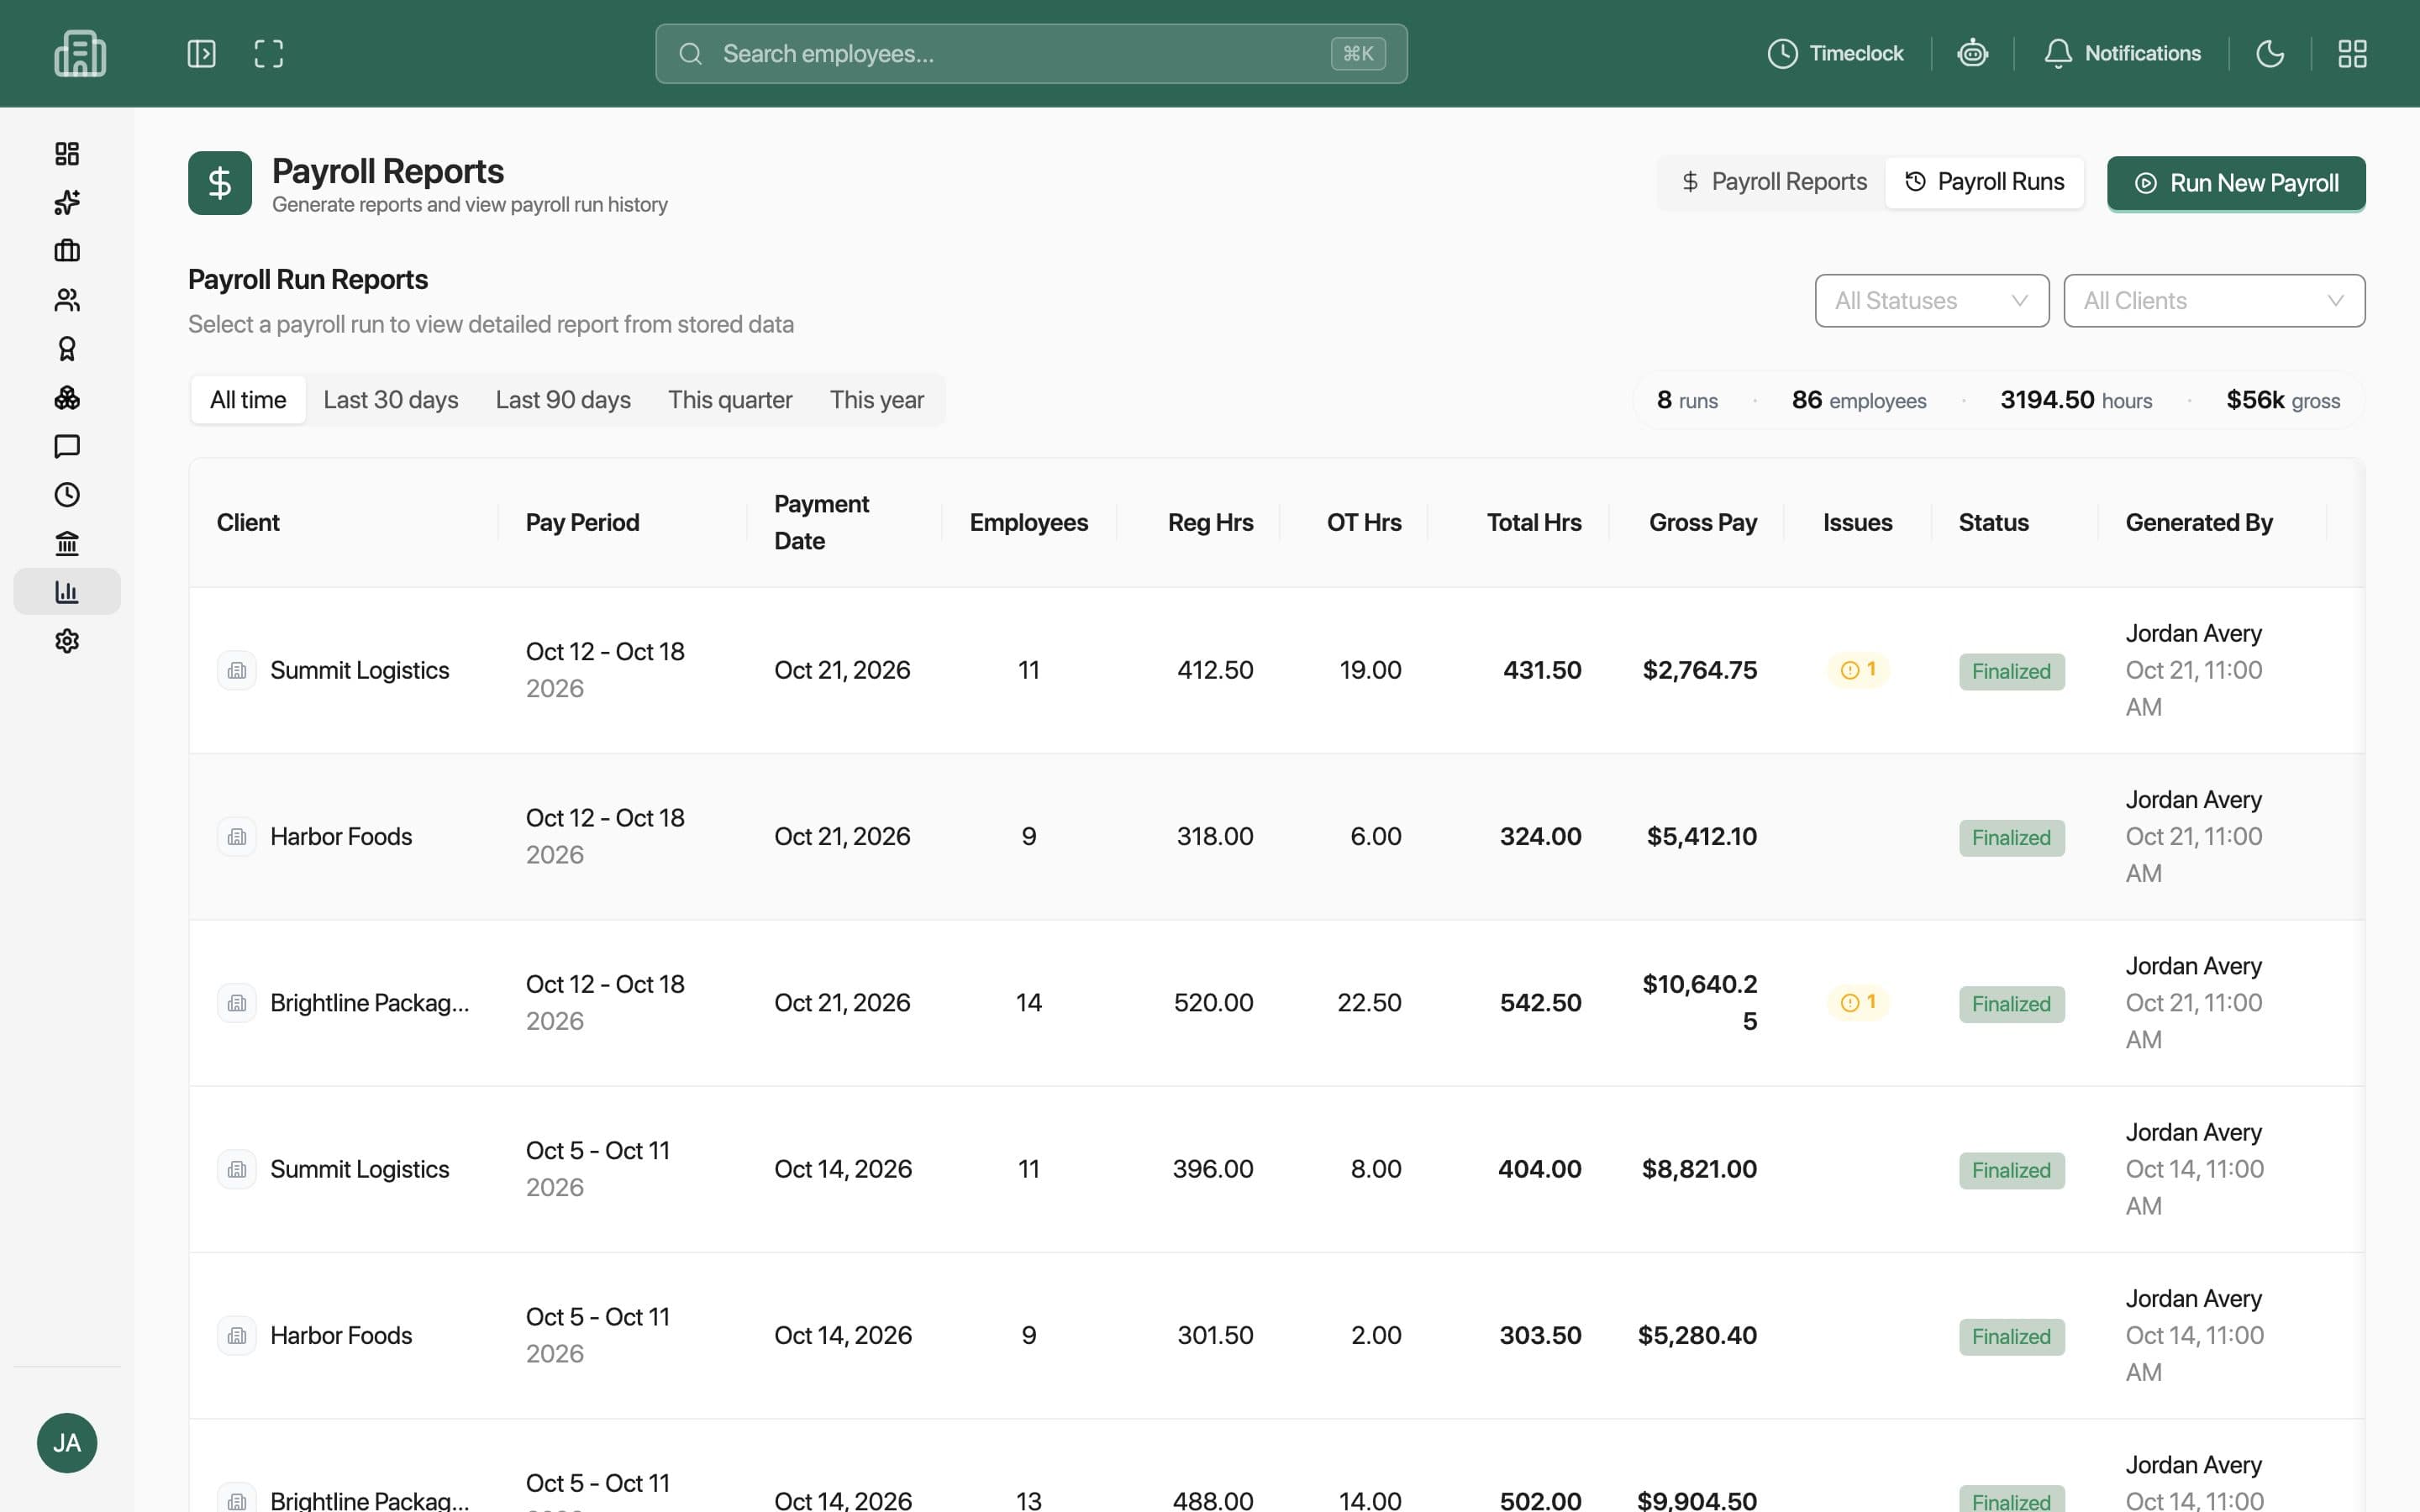The width and height of the screenshot is (2420, 1512).
Task: Switch to Payroll Reports tab
Action: (1773, 182)
